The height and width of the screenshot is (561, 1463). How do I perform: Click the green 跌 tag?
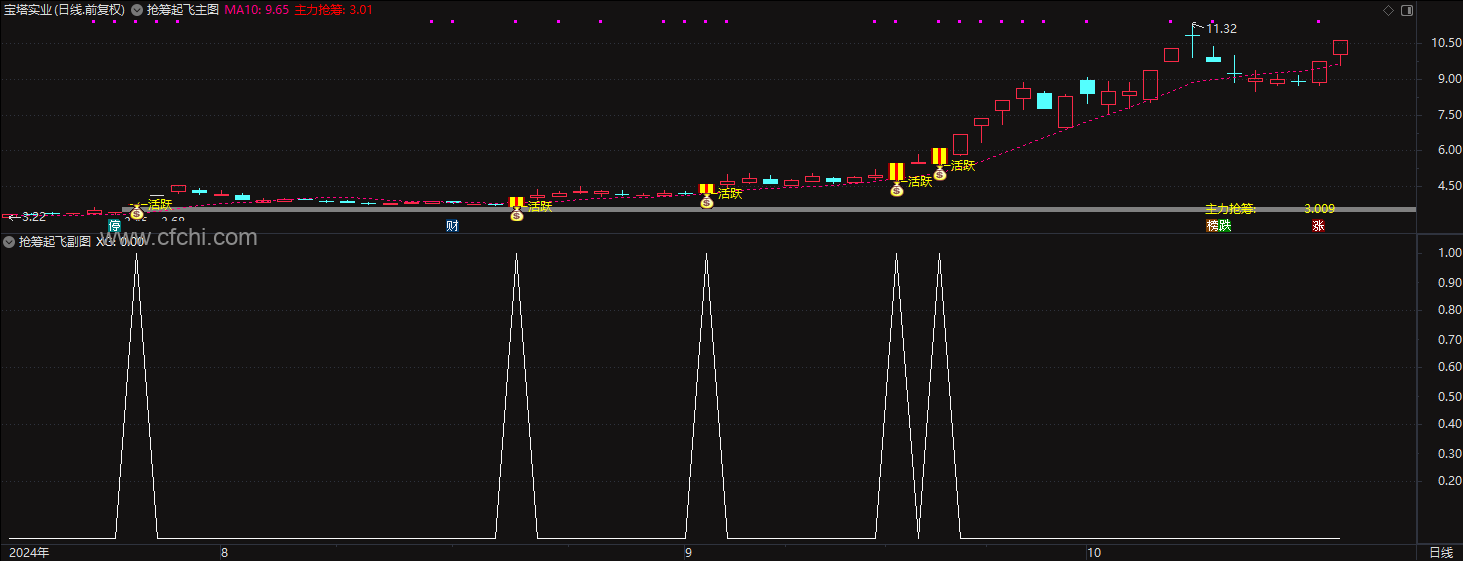[x=1225, y=226]
